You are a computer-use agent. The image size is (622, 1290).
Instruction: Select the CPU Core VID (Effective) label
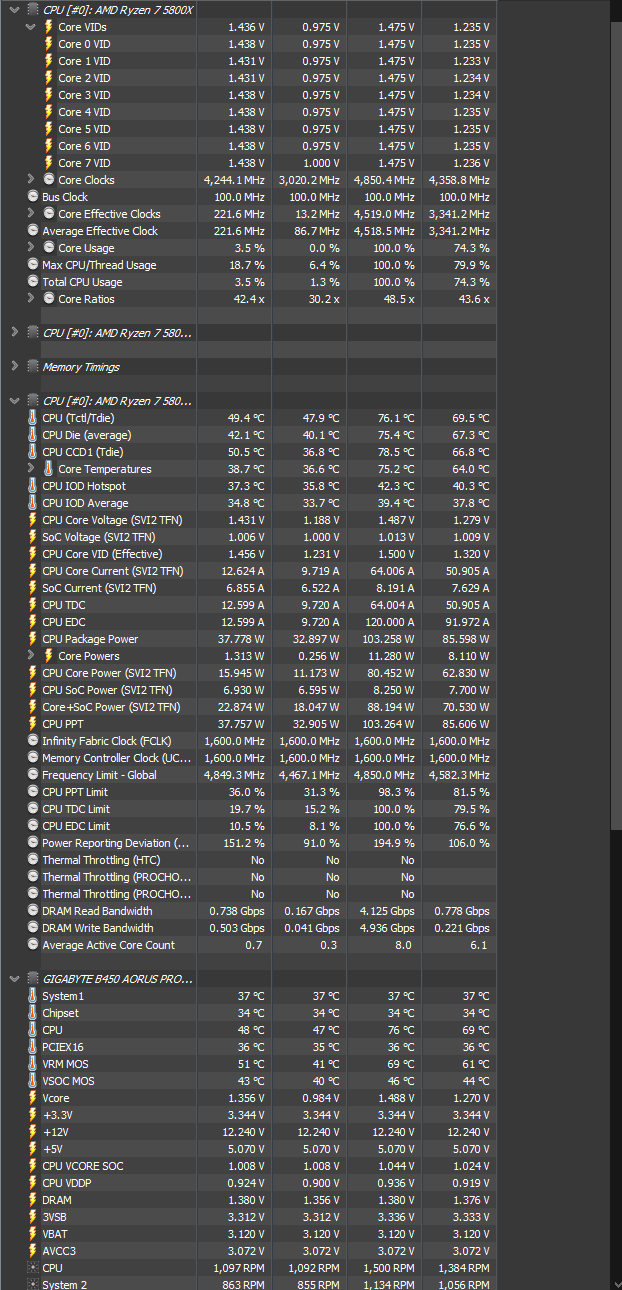[102, 554]
